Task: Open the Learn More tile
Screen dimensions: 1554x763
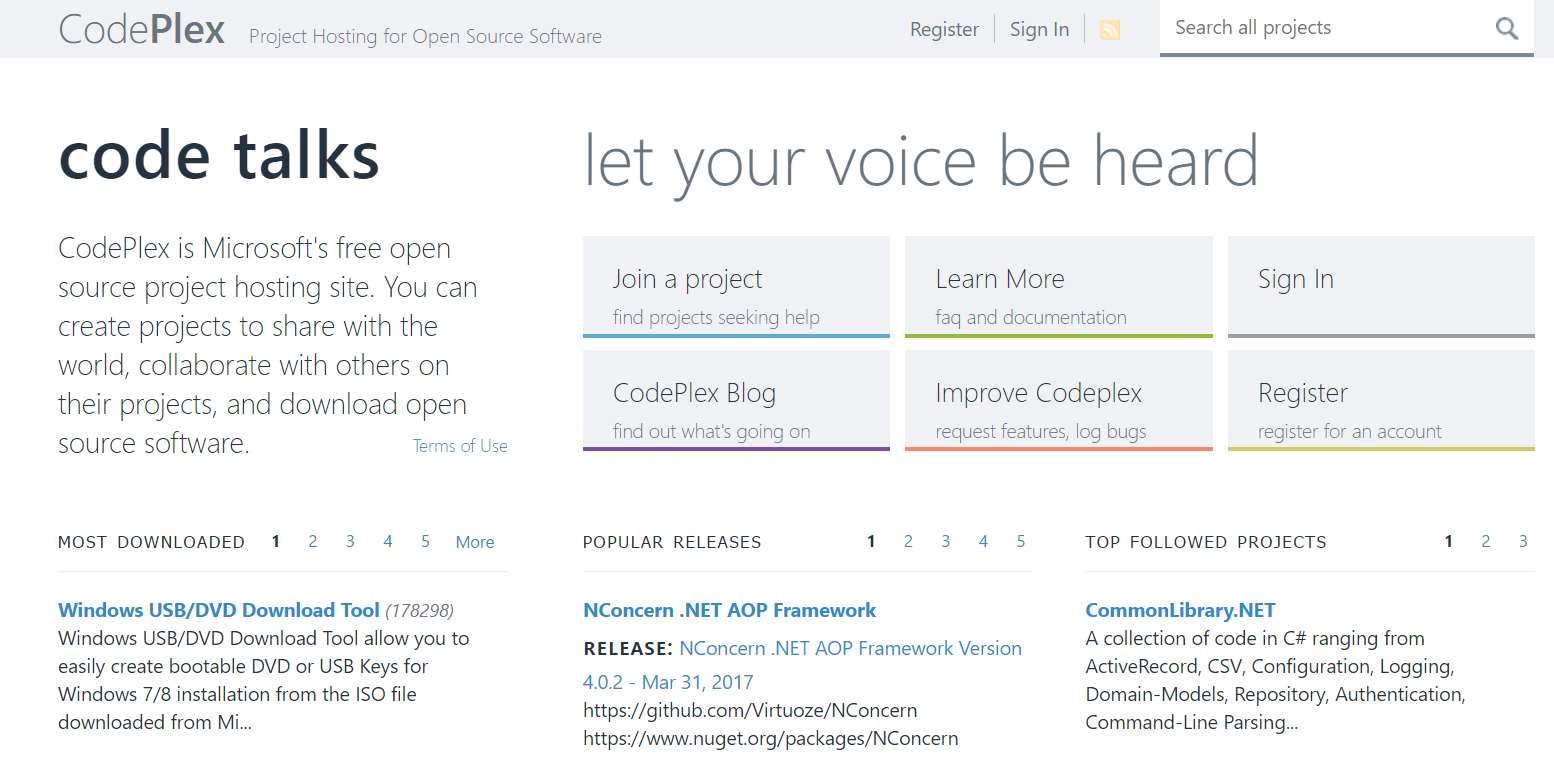Action: coord(1059,287)
